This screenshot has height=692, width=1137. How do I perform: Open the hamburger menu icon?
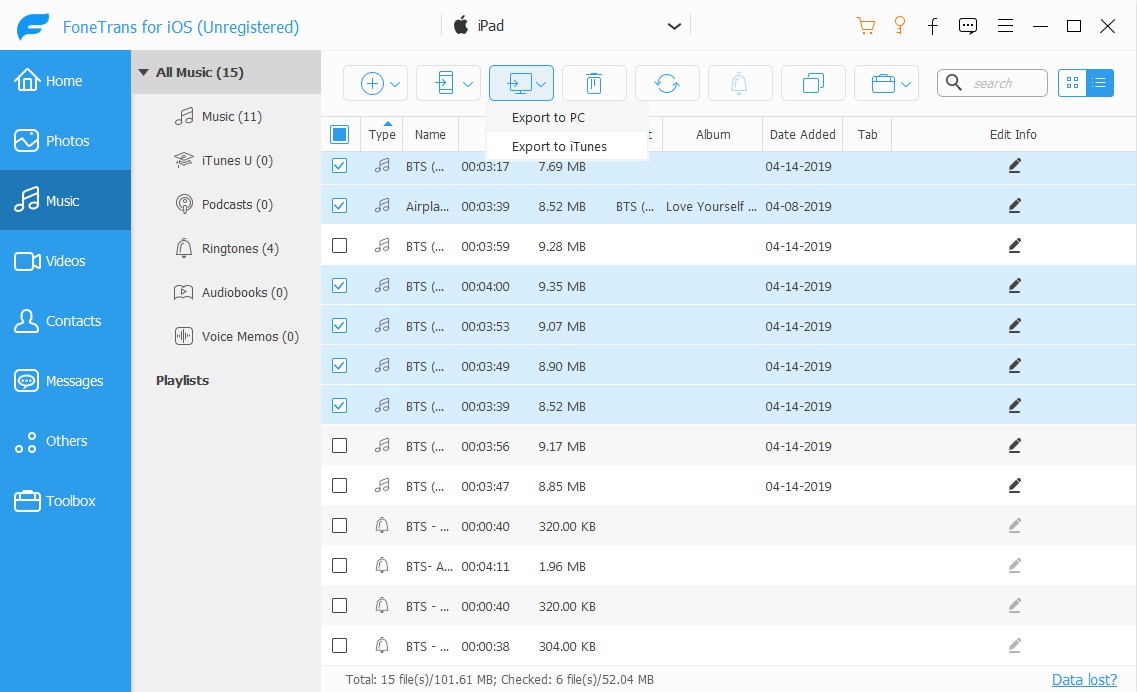pos(1005,26)
